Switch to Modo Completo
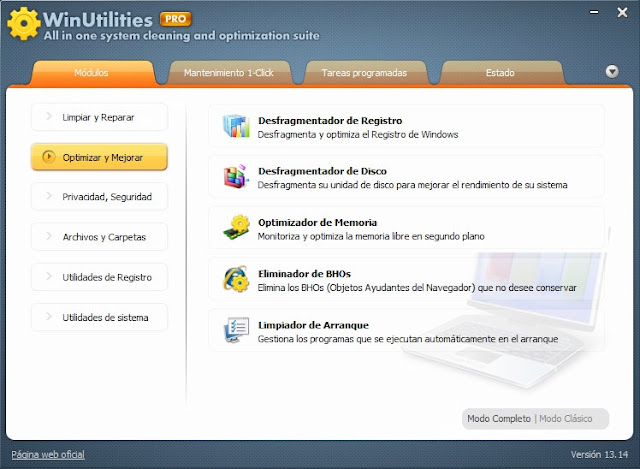Viewport: 640px width, 469px height. [x=499, y=419]
